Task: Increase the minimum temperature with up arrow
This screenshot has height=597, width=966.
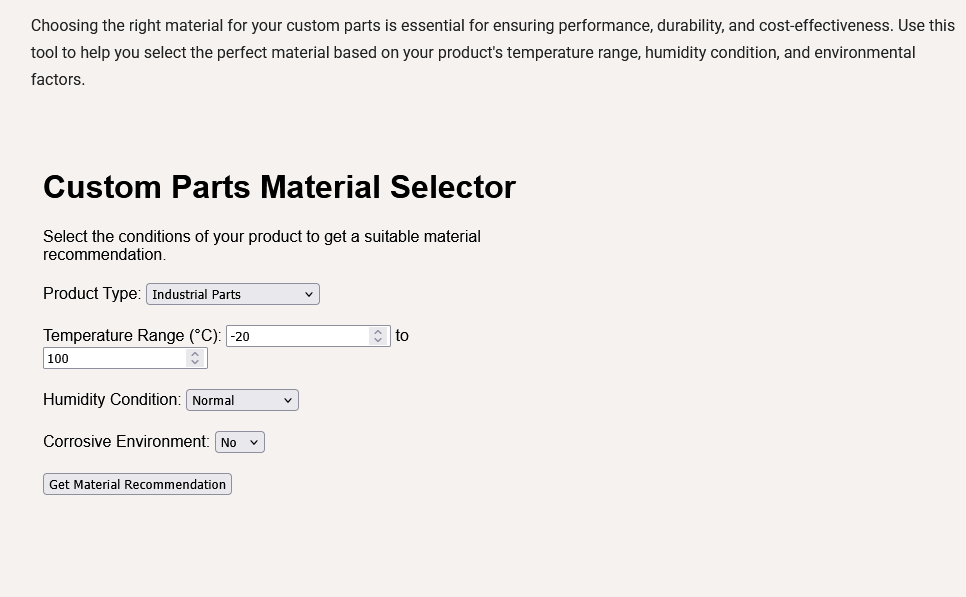Action: 378,332
